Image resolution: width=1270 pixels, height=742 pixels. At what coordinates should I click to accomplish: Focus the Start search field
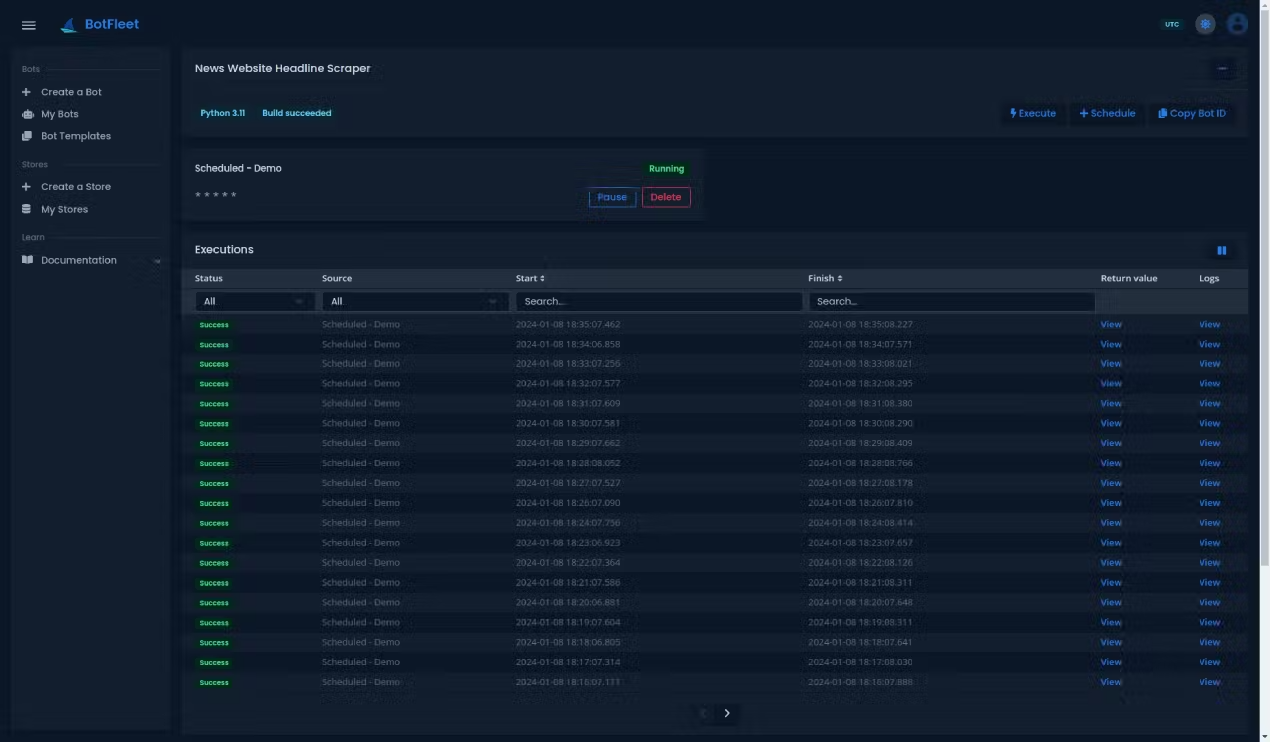(659, 301)
